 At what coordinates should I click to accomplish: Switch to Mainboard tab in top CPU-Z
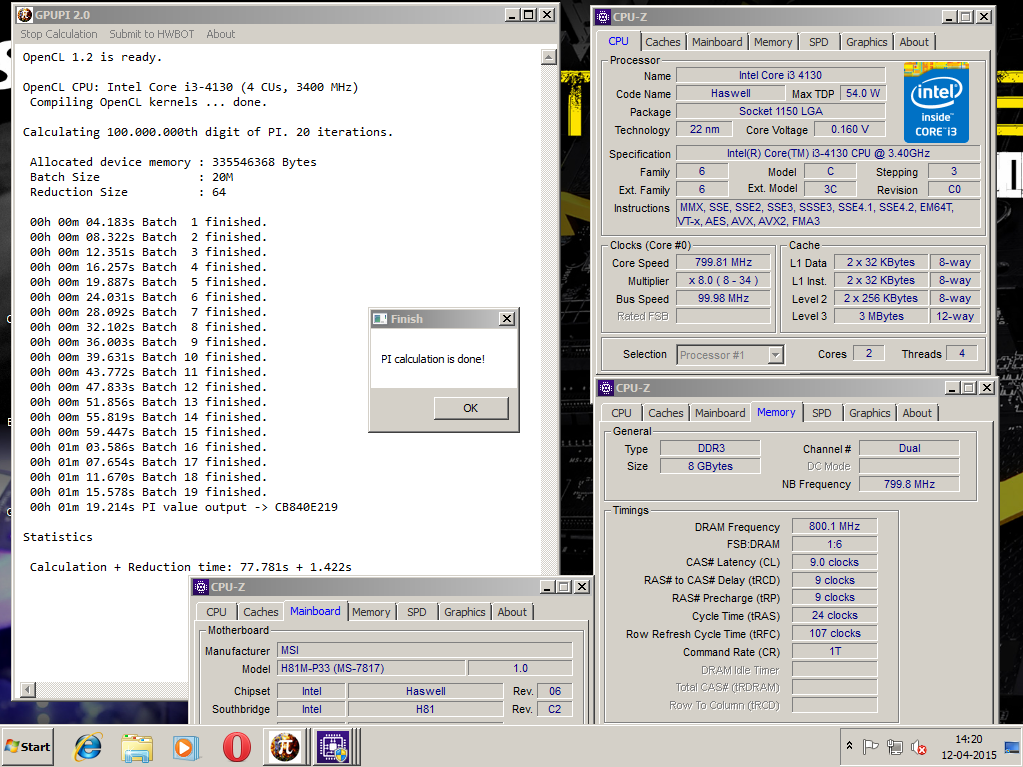[717, 42]
